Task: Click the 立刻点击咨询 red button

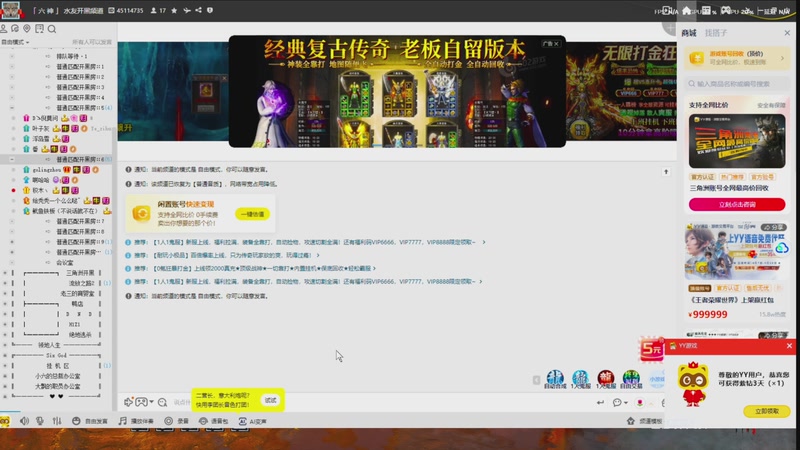Action: pyautogui.click(x=737, y=205)
